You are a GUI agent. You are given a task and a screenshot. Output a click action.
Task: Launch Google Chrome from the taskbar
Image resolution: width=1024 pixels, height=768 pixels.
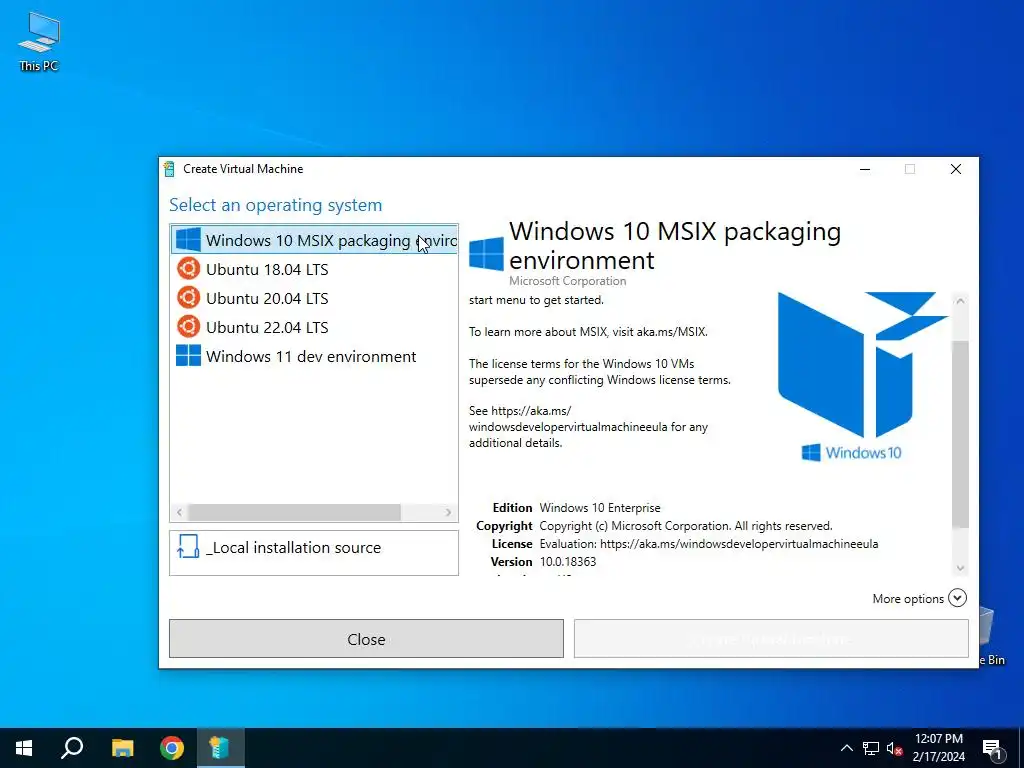pyautogui.click(x=172, y=748)
